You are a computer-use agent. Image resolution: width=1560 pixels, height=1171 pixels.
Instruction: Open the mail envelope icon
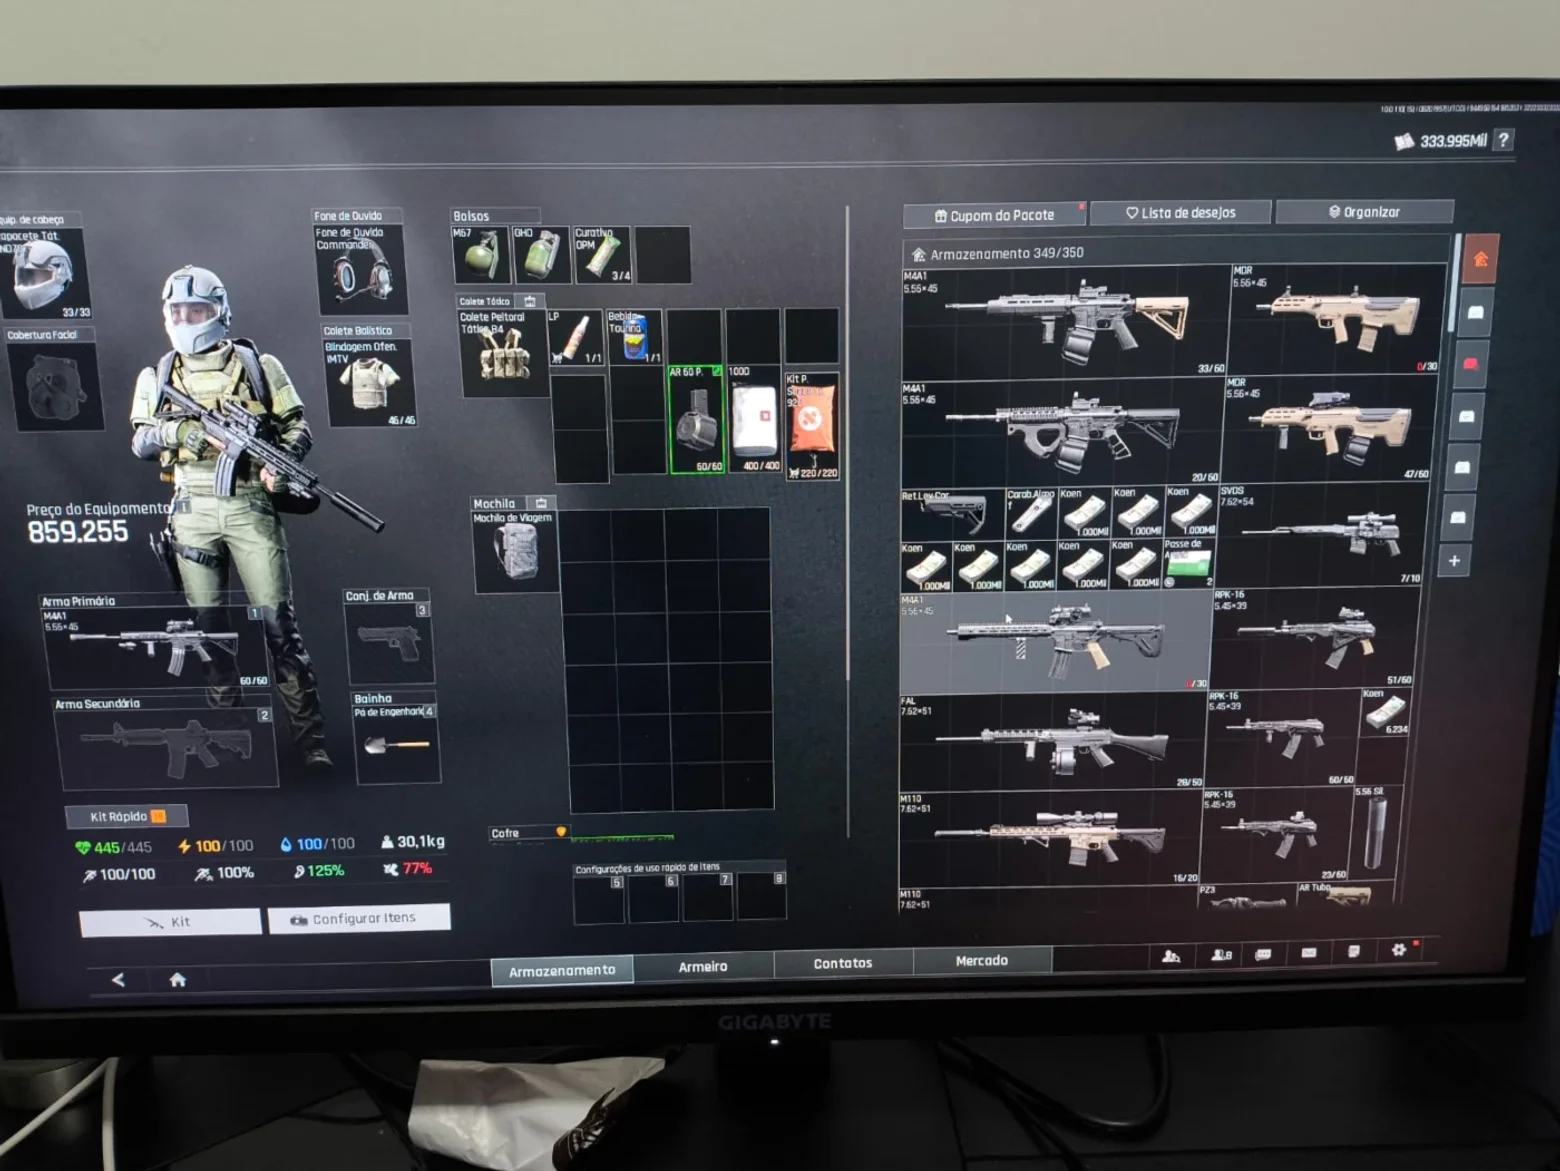[1309, 953]
